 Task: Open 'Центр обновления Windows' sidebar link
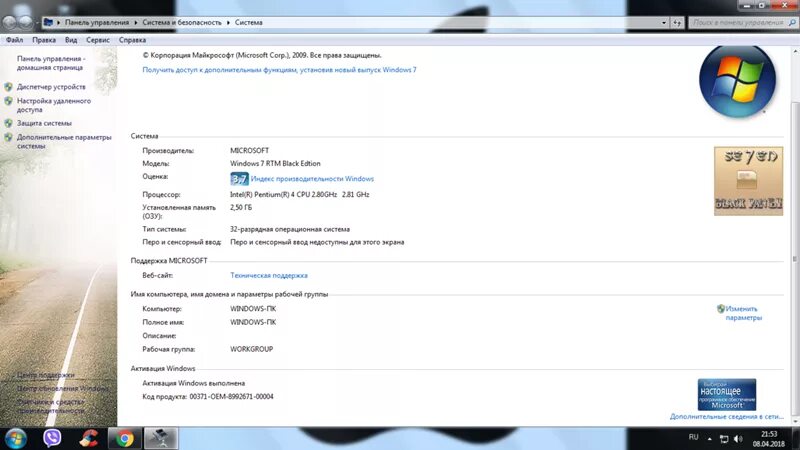click(63, 388)
